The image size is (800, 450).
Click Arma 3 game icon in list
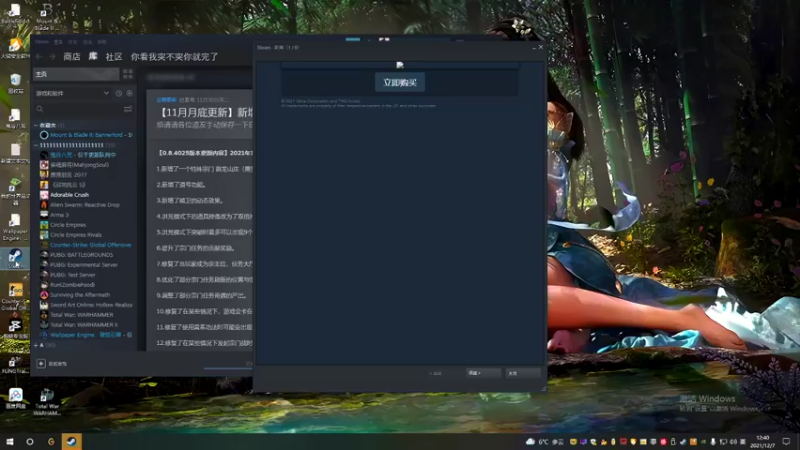click(x=44, y=215)
